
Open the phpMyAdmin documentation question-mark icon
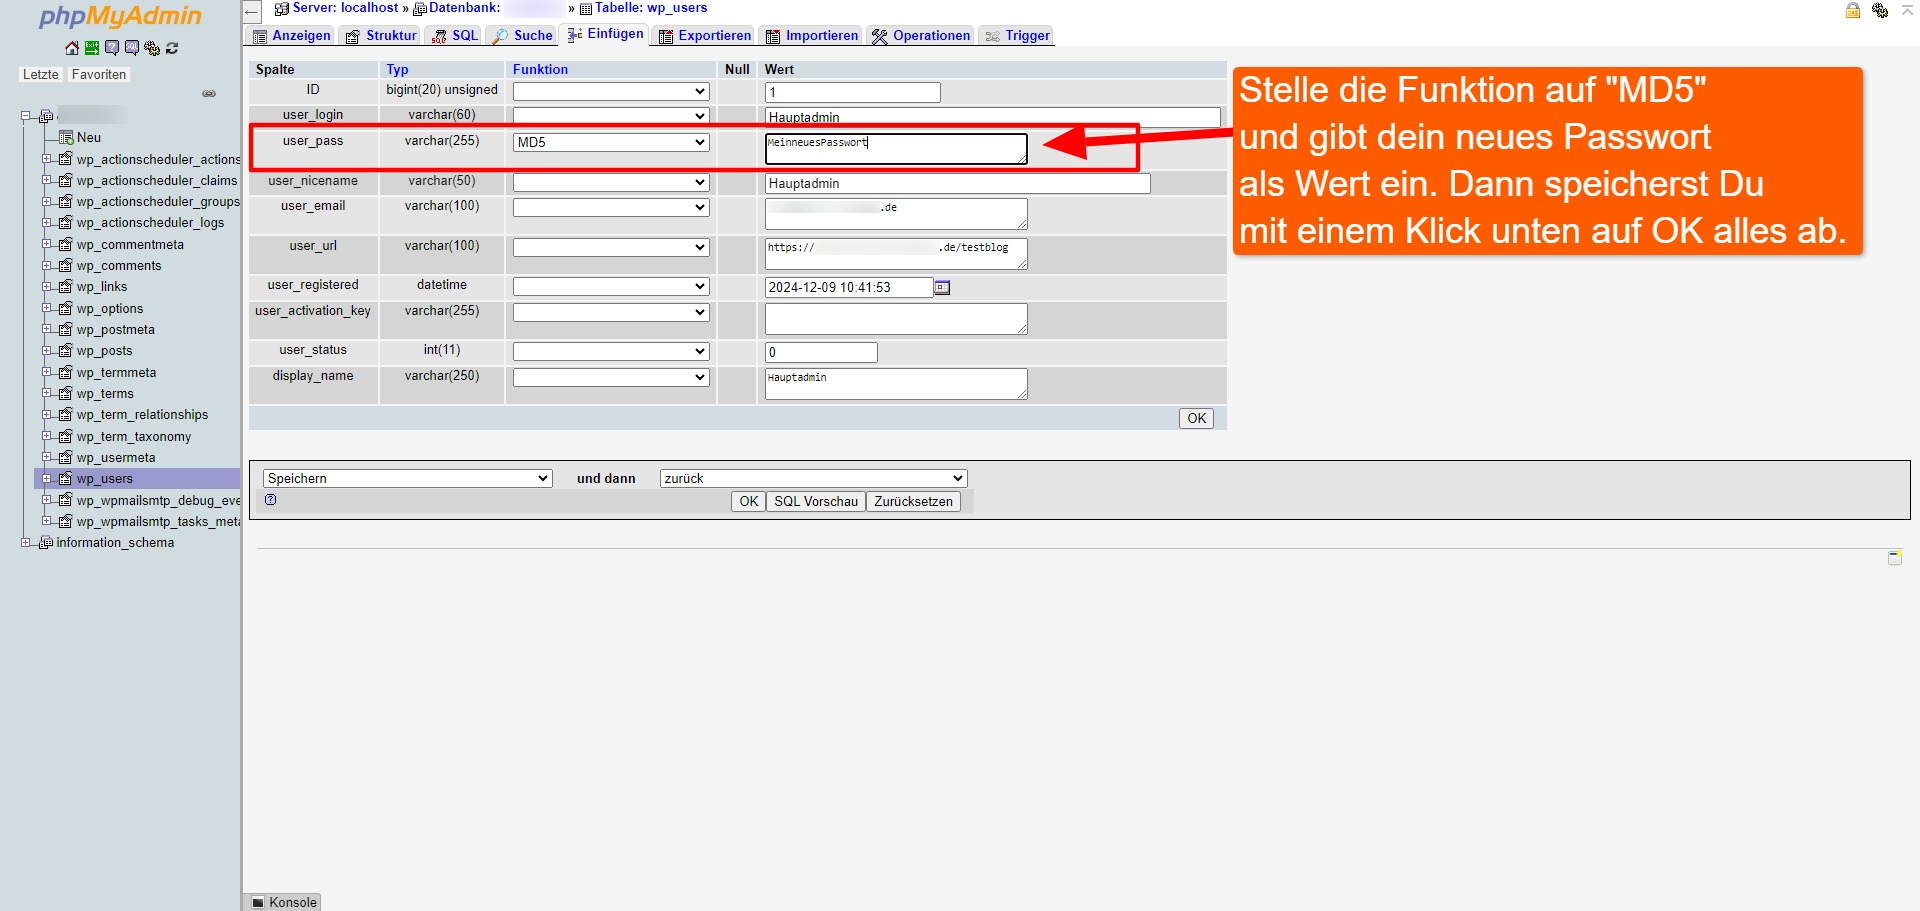tap(112, 48)
